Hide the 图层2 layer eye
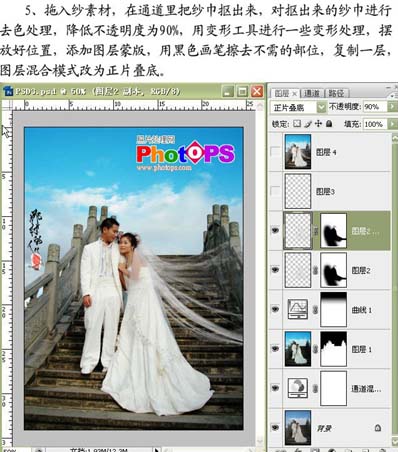Screen dimensions: 398x452 tap(275, 270)
